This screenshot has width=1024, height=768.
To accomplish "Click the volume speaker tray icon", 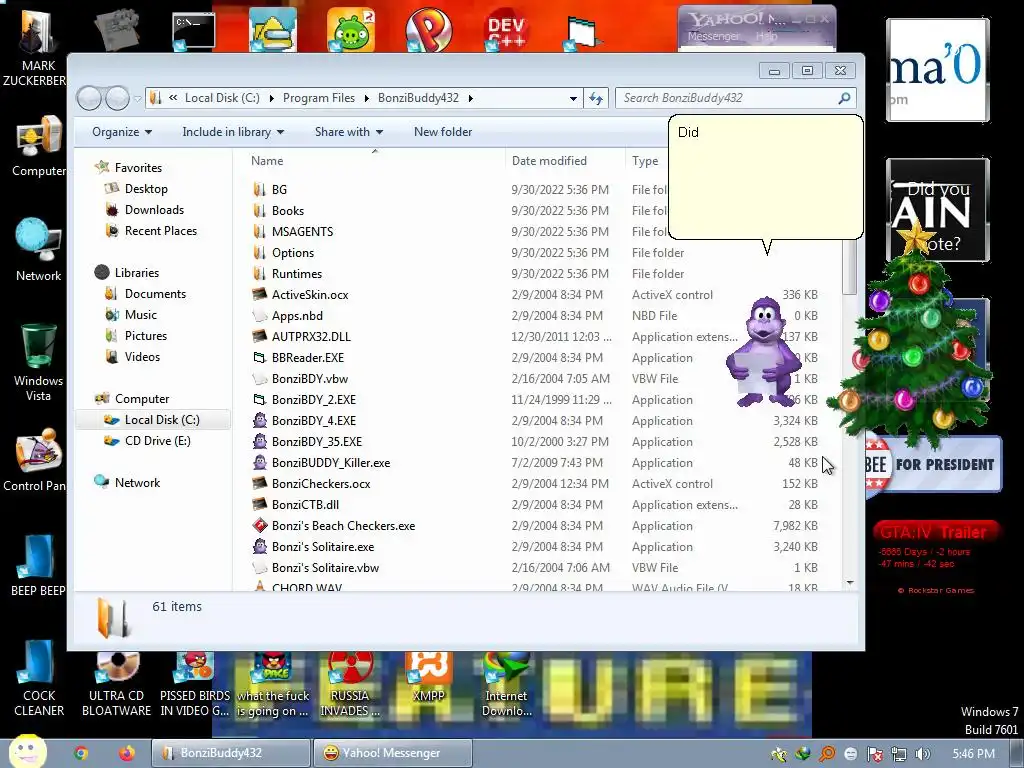I will point(922,754).
